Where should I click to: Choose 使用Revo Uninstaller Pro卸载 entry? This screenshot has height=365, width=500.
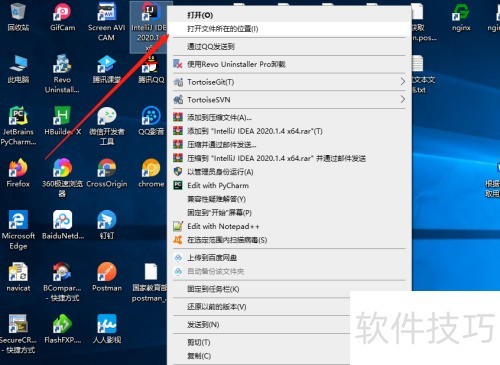(x=289, y=64)
